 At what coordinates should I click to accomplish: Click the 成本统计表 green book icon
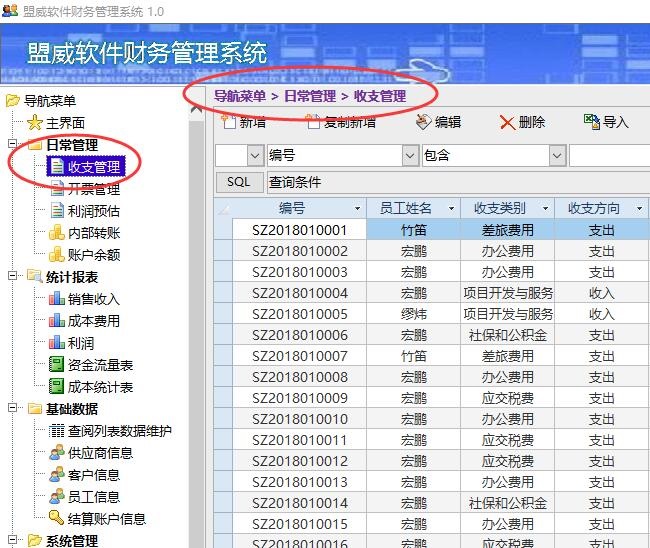click(x=56, y=387)
